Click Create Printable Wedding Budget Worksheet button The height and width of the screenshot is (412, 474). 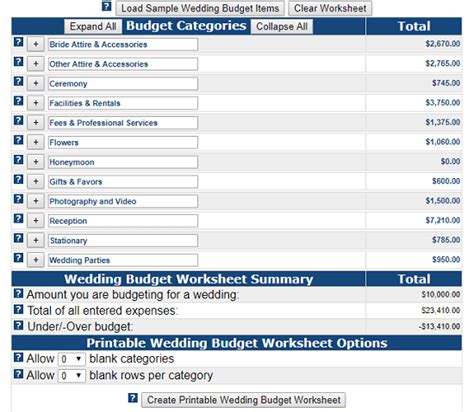click(x=244, y=400)
